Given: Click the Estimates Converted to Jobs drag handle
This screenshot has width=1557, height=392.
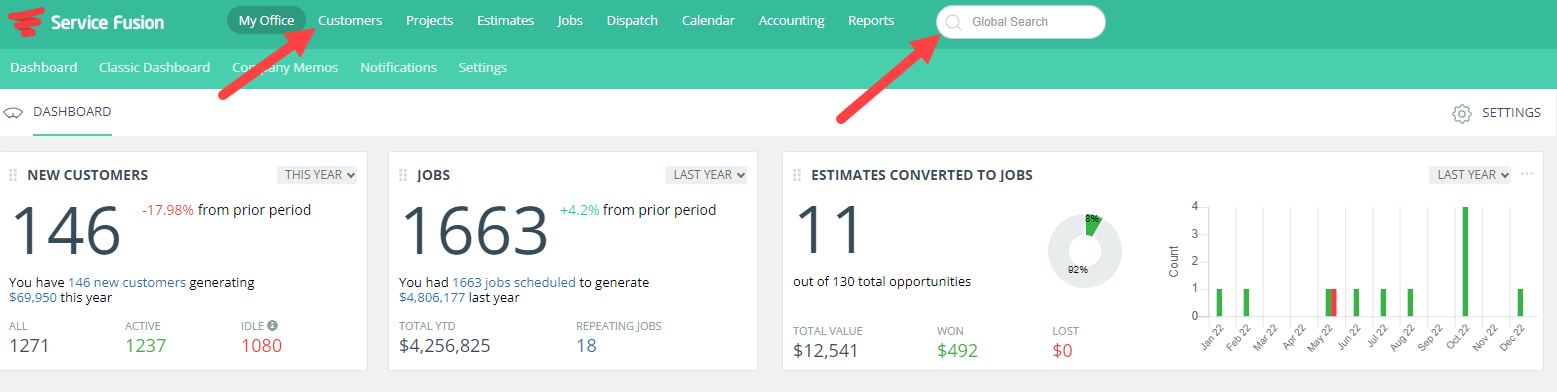Looking at the screenshot, I should click(x=797, y=175).
